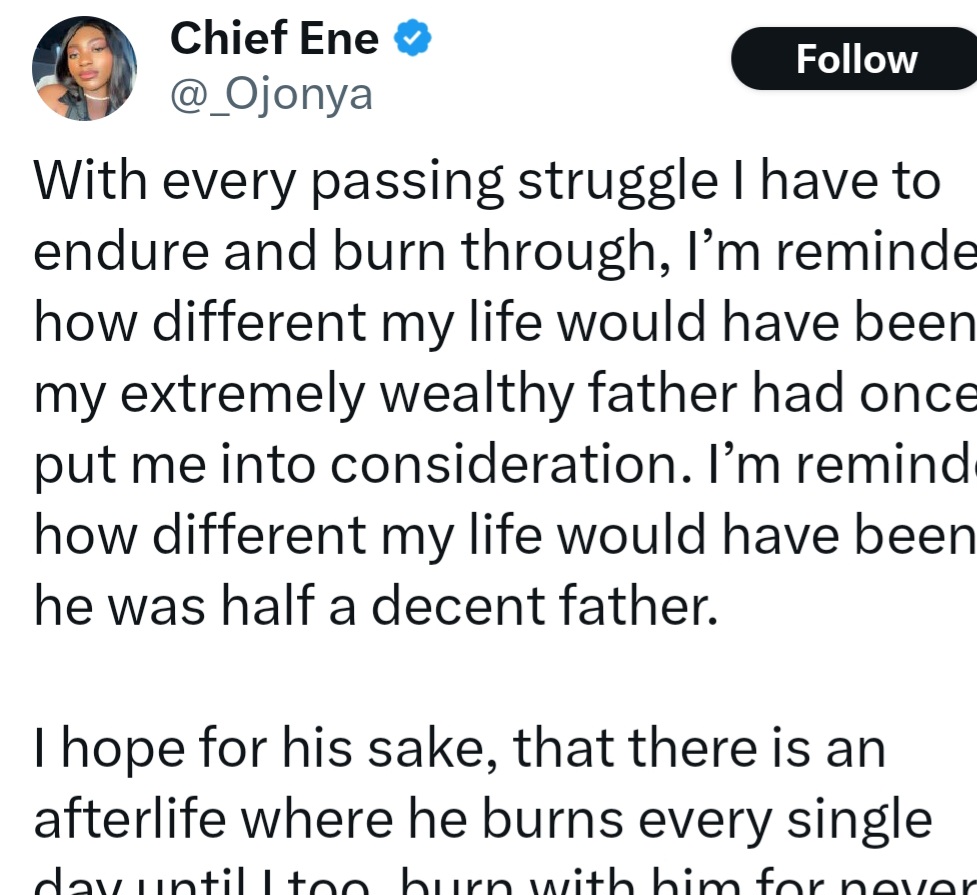This screenshot has width=977, height=895.
Task: Open Chief Ene's profile picture
Action: 84,69
